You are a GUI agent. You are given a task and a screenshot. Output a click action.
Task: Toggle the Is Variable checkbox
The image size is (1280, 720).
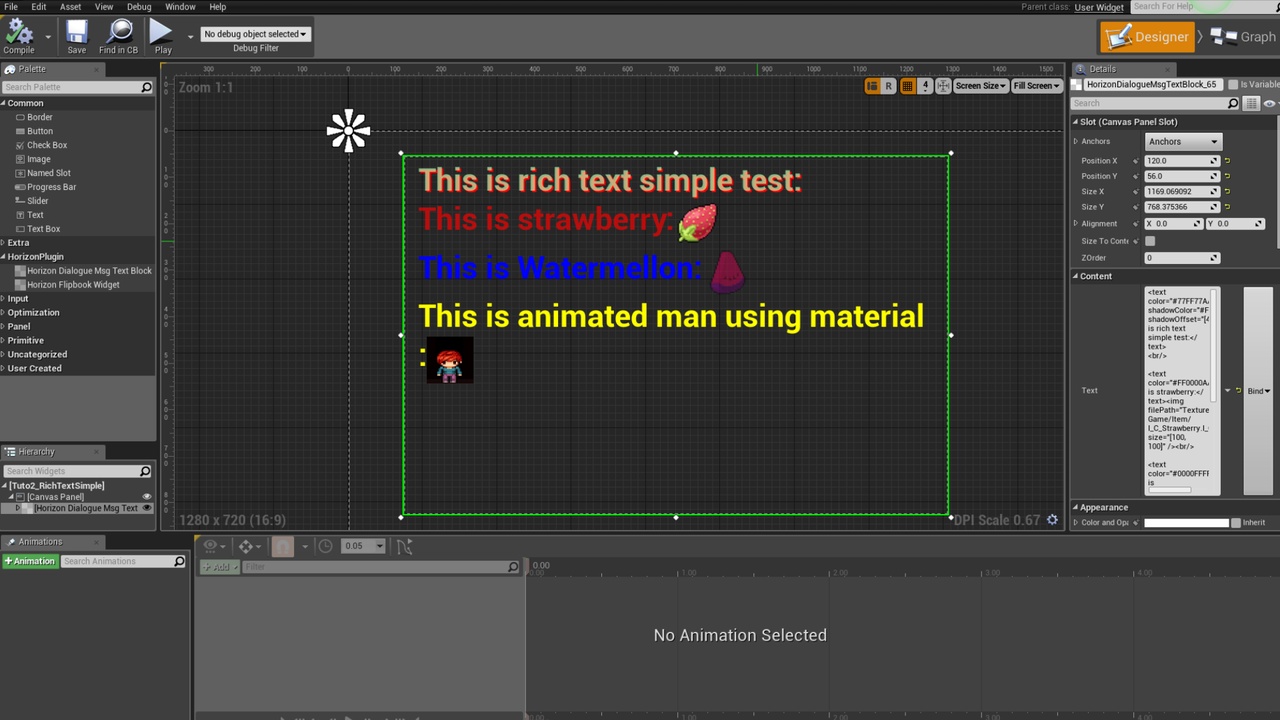coord(1233,85)
